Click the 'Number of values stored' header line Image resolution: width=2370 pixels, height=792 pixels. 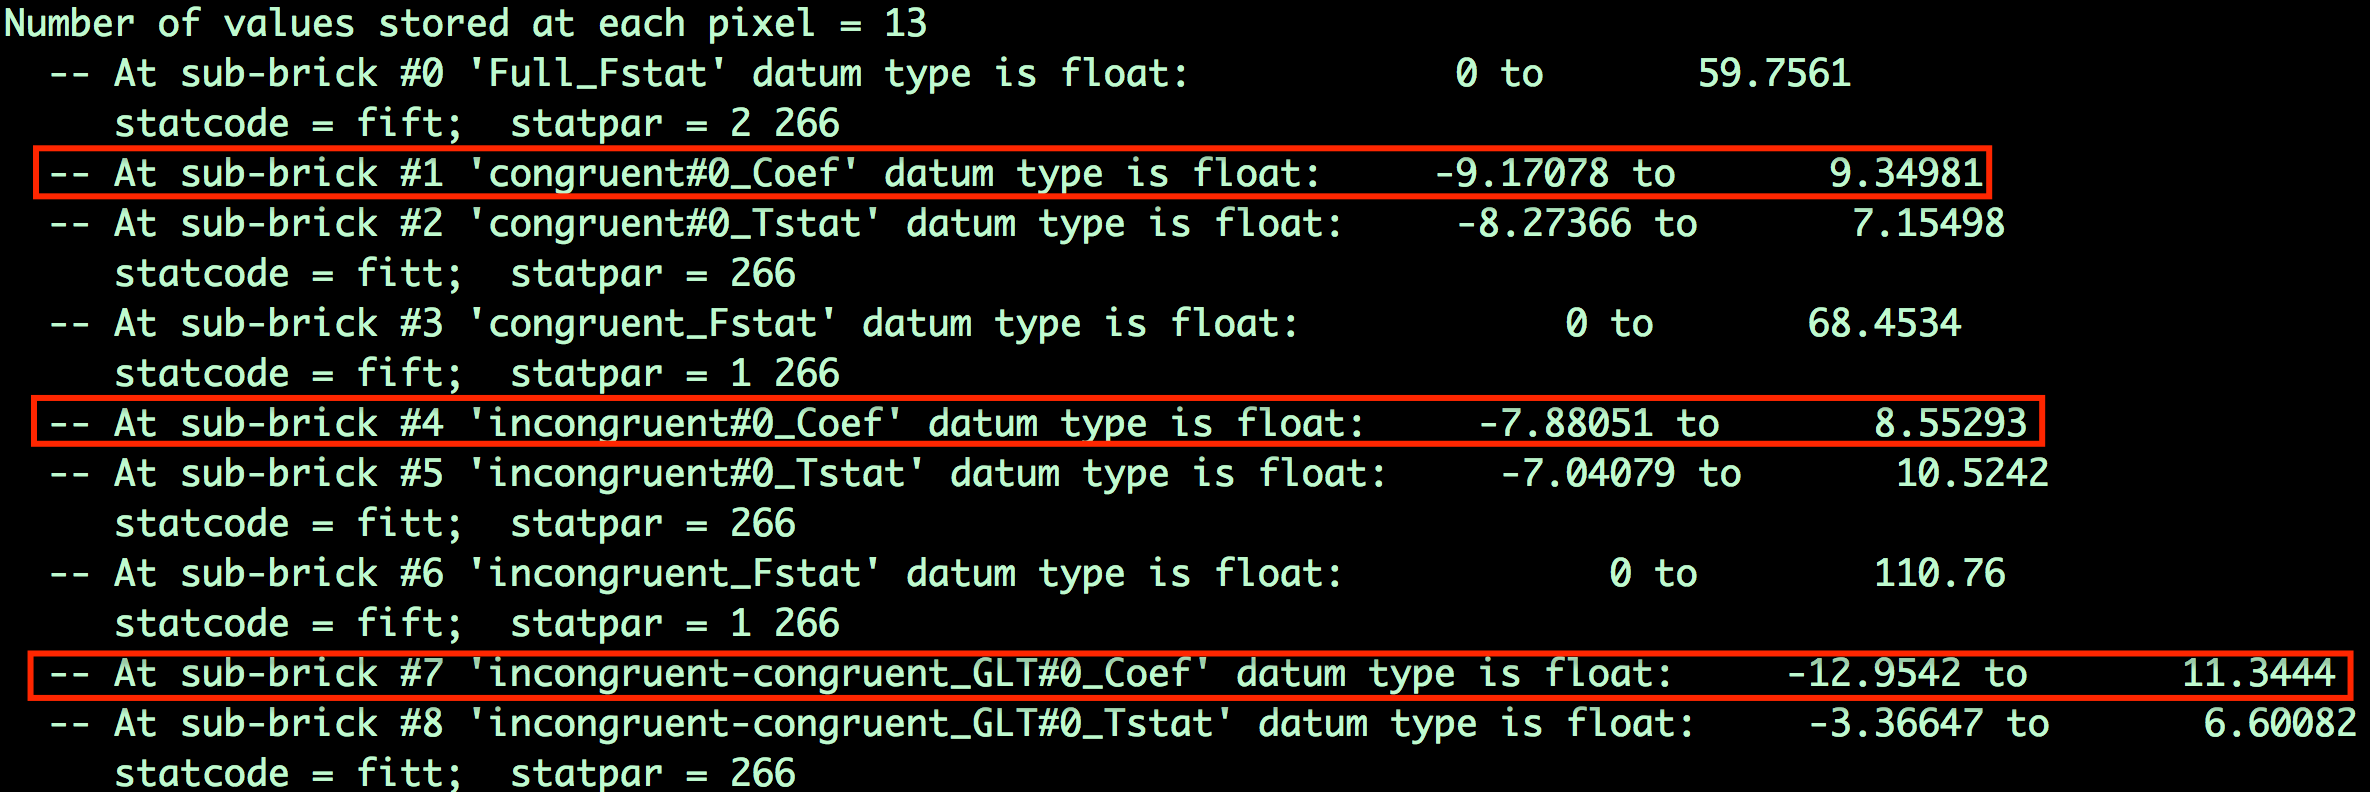466,24
